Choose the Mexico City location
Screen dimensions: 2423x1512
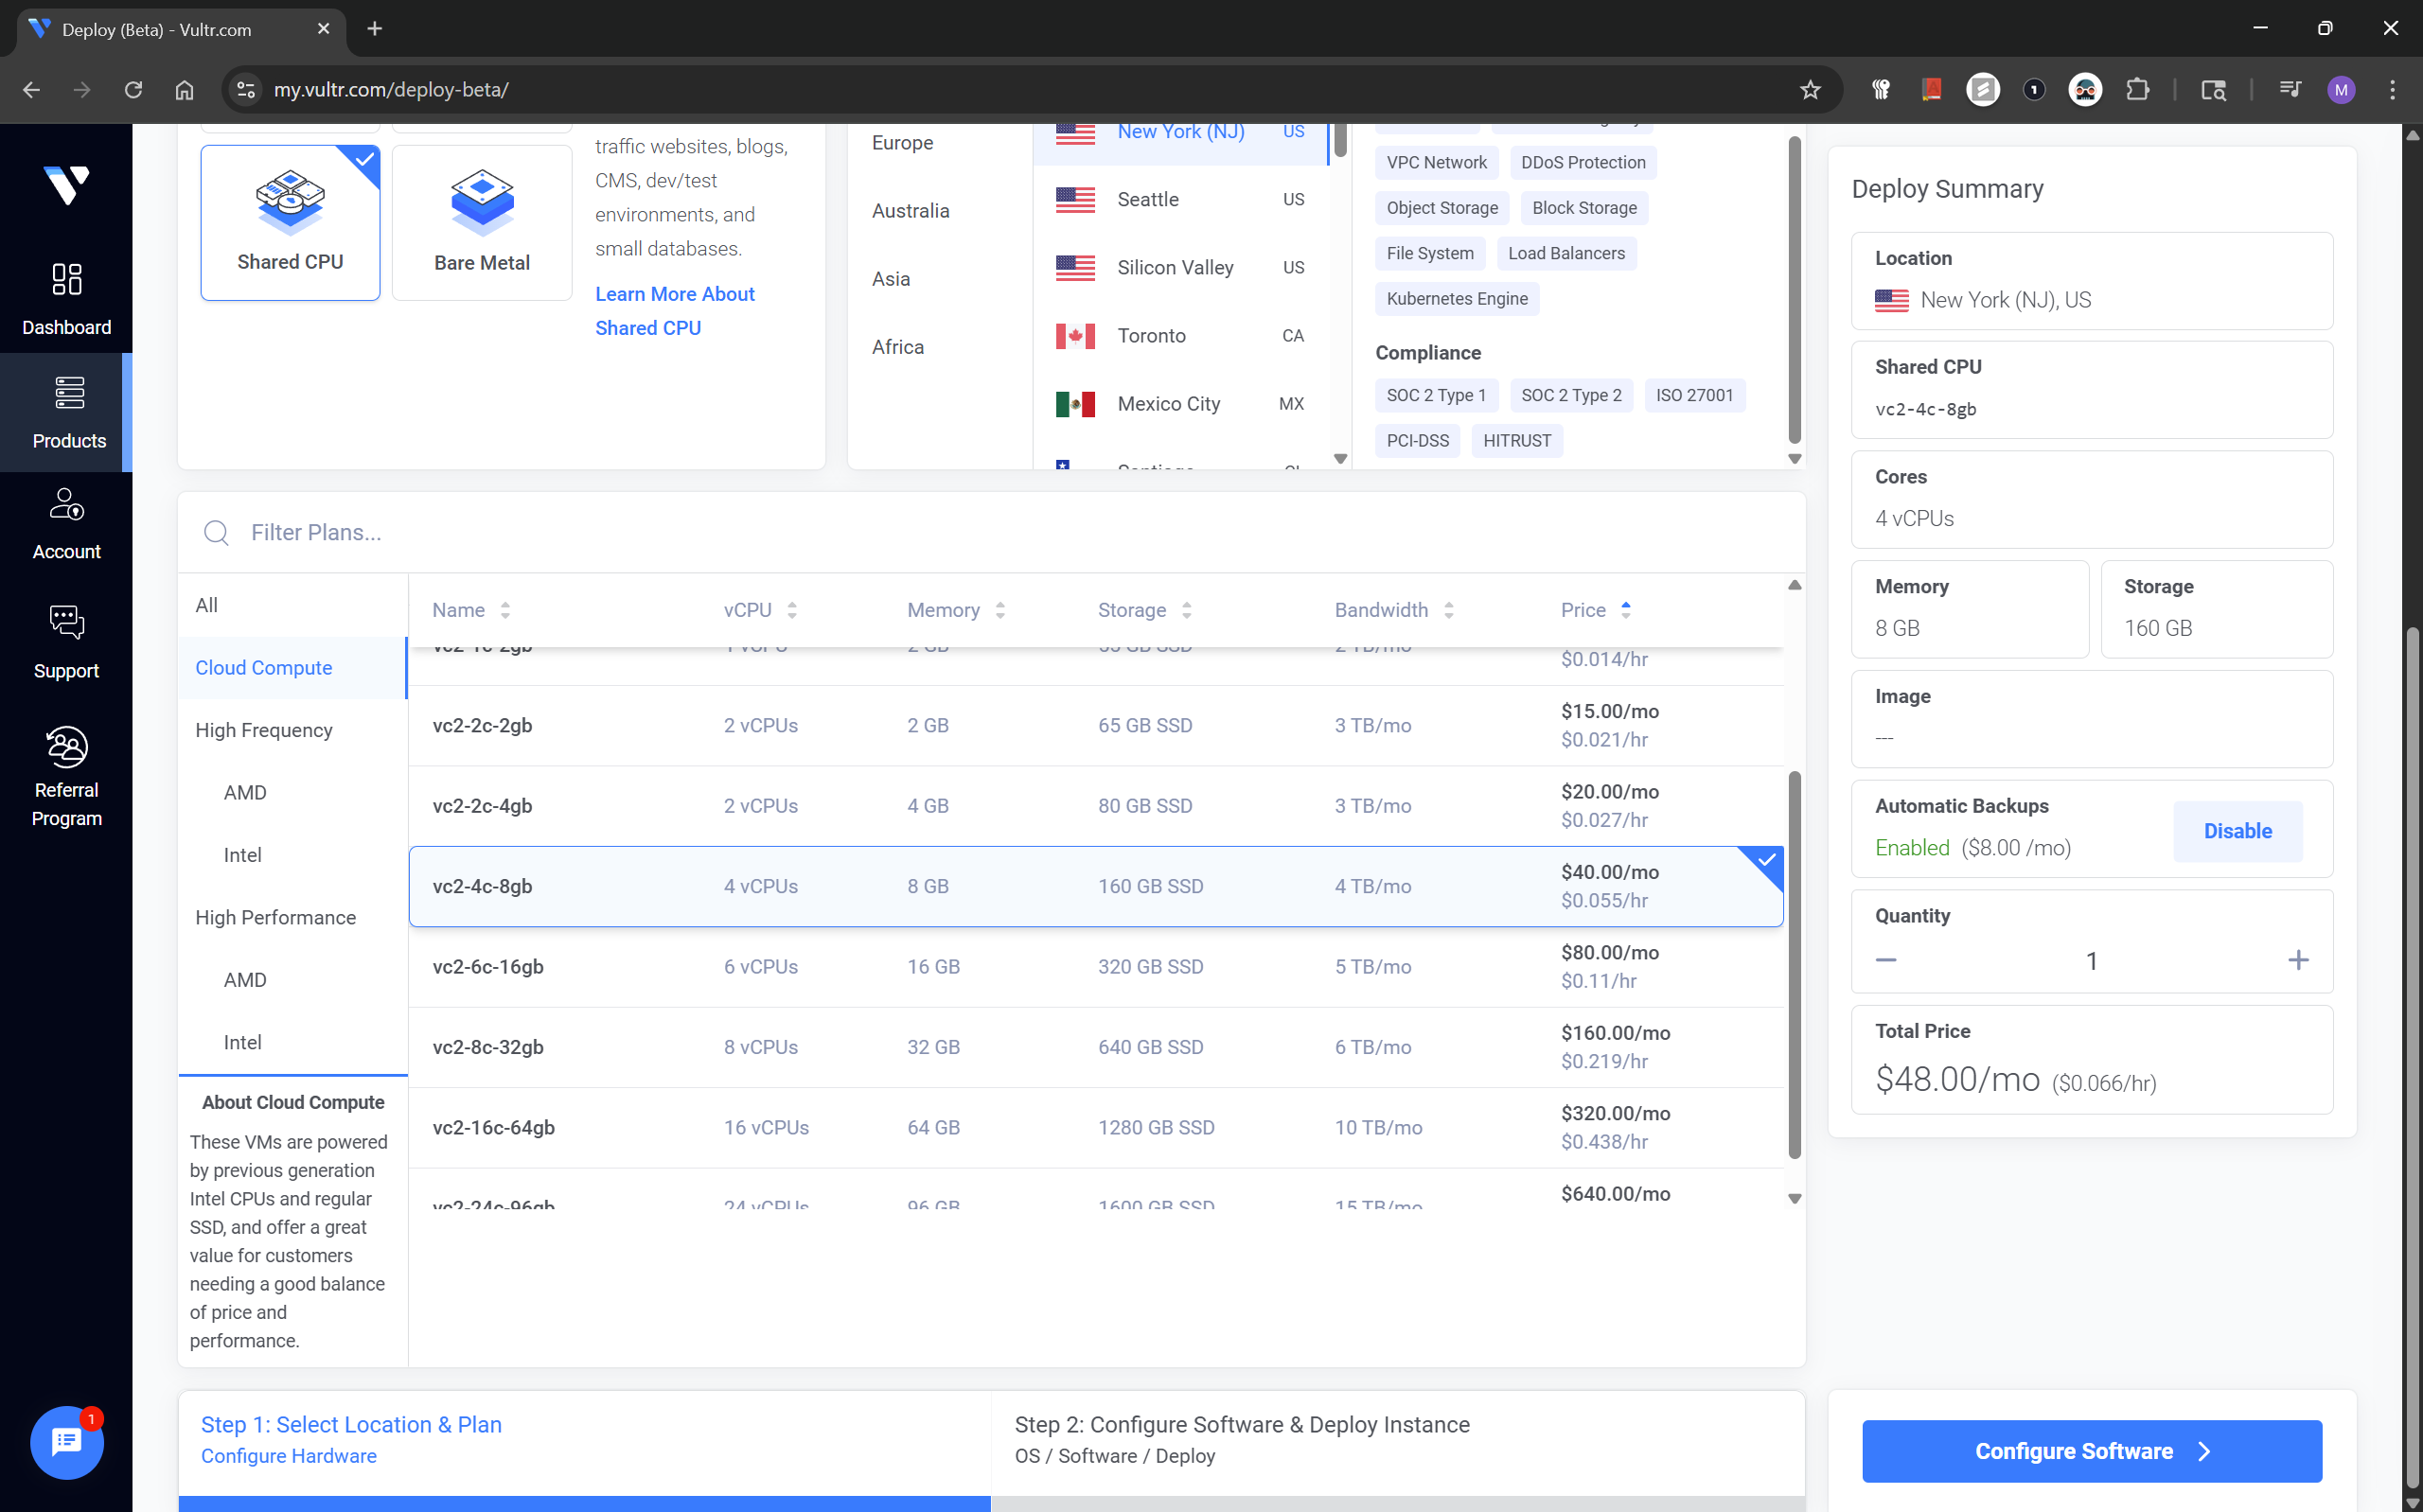(x=1180, y=403)
